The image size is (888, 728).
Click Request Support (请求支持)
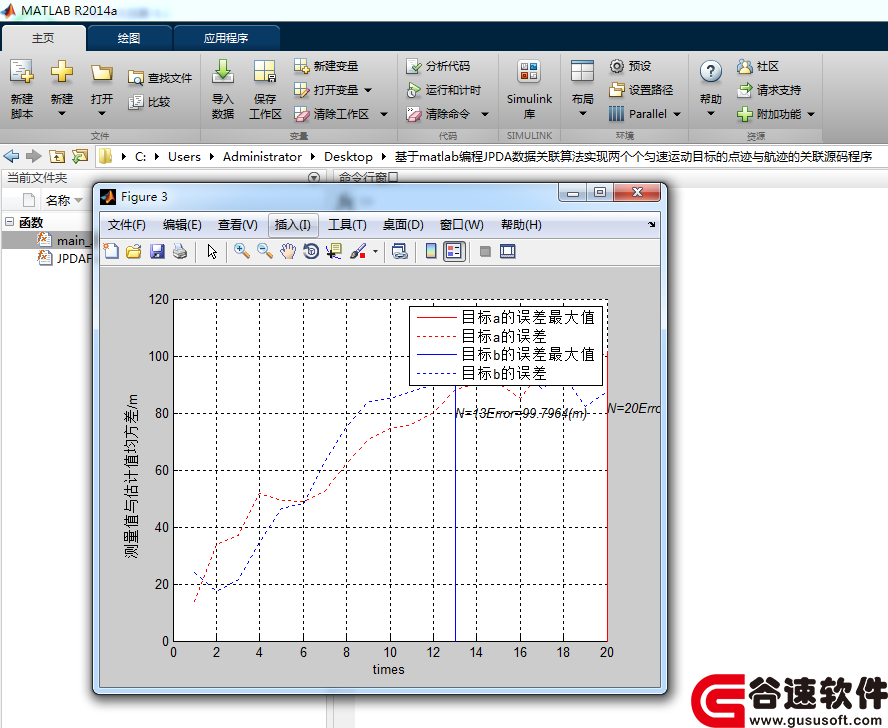click(769, 90)
